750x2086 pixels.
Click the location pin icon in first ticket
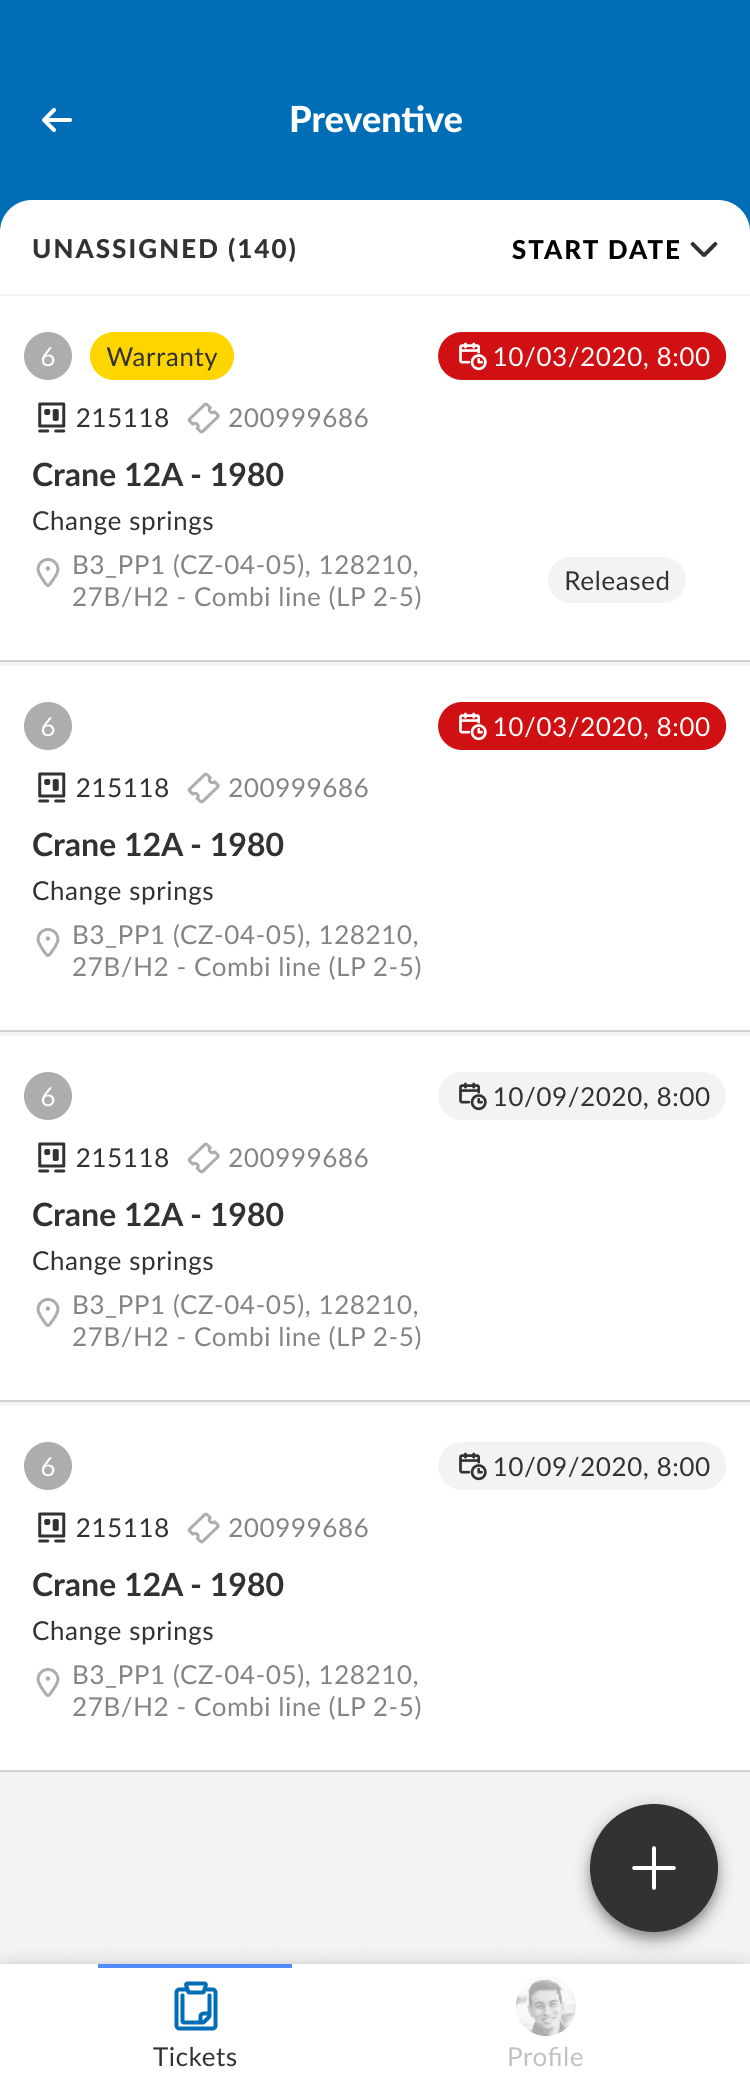pos(48,573)
